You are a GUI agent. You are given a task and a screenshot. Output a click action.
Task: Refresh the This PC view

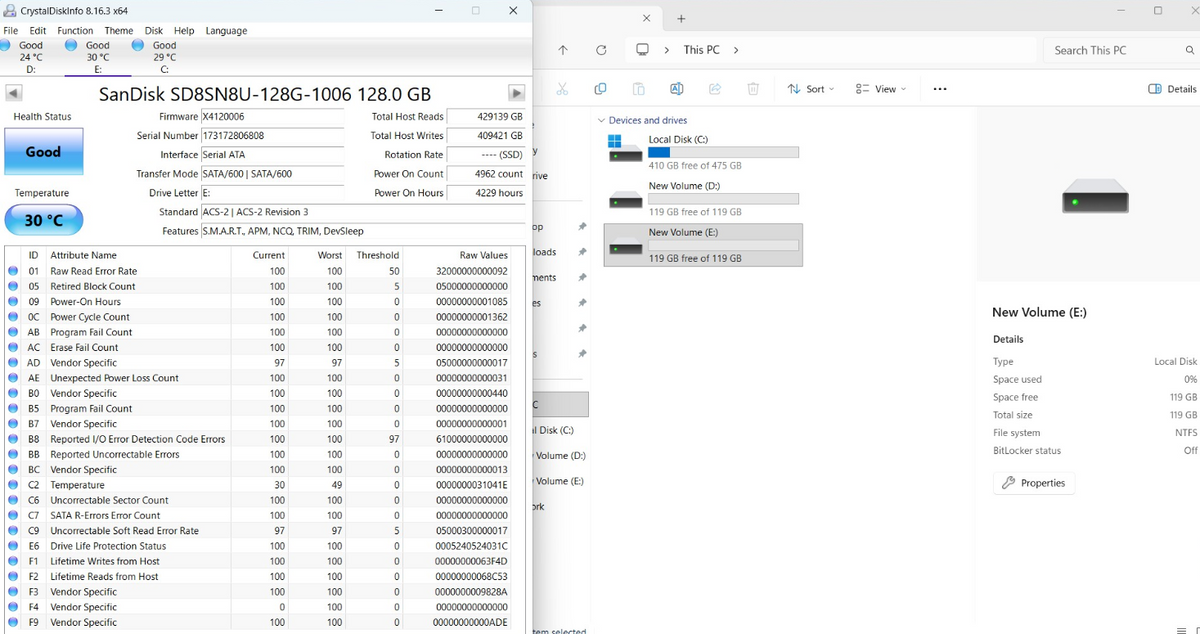(x=601, y=50)
